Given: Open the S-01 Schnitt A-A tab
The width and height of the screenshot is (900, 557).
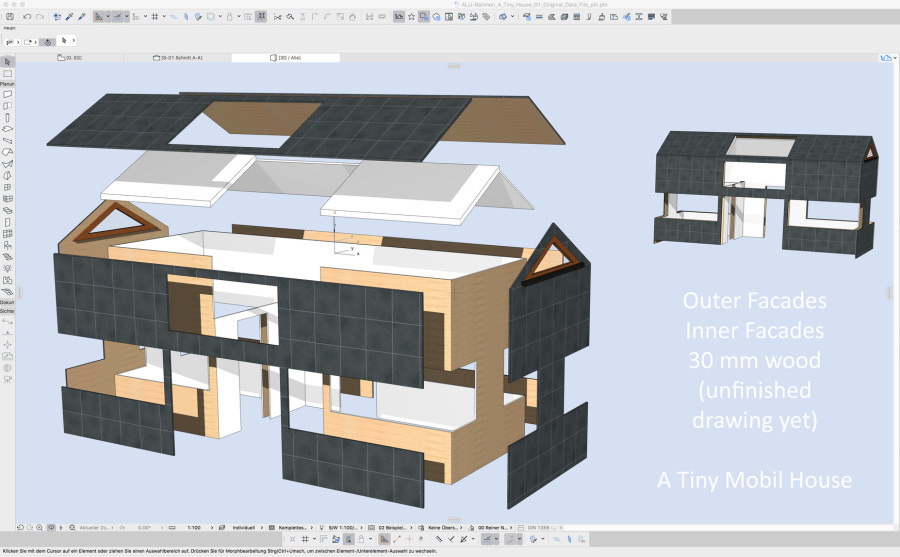Looking at the screenshot, I should click(x=177, y=58).
